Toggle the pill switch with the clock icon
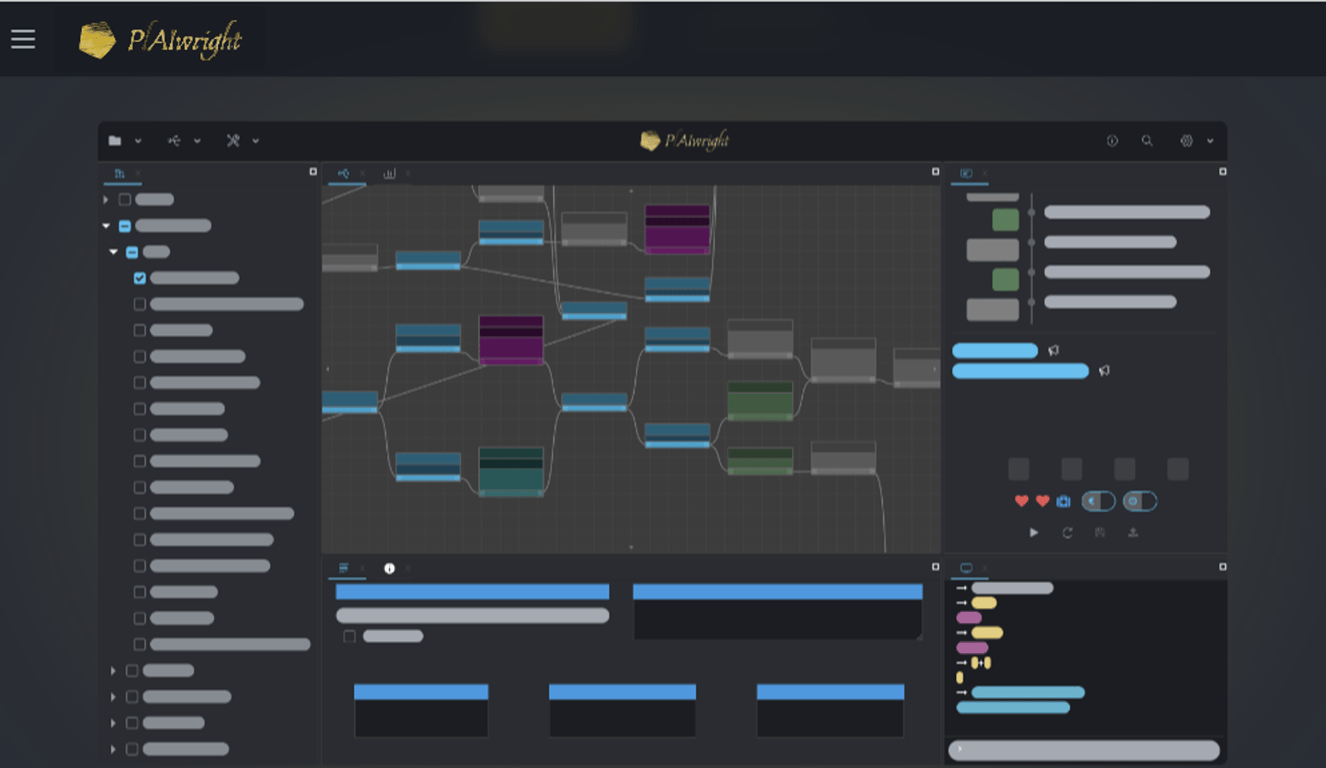This screenshot has width=1326, height=768. coord(1140,501)
